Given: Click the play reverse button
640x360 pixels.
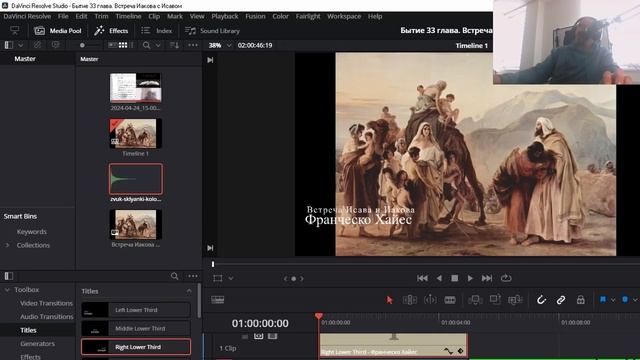Looking at the screenshot, I should click(439, 278).
